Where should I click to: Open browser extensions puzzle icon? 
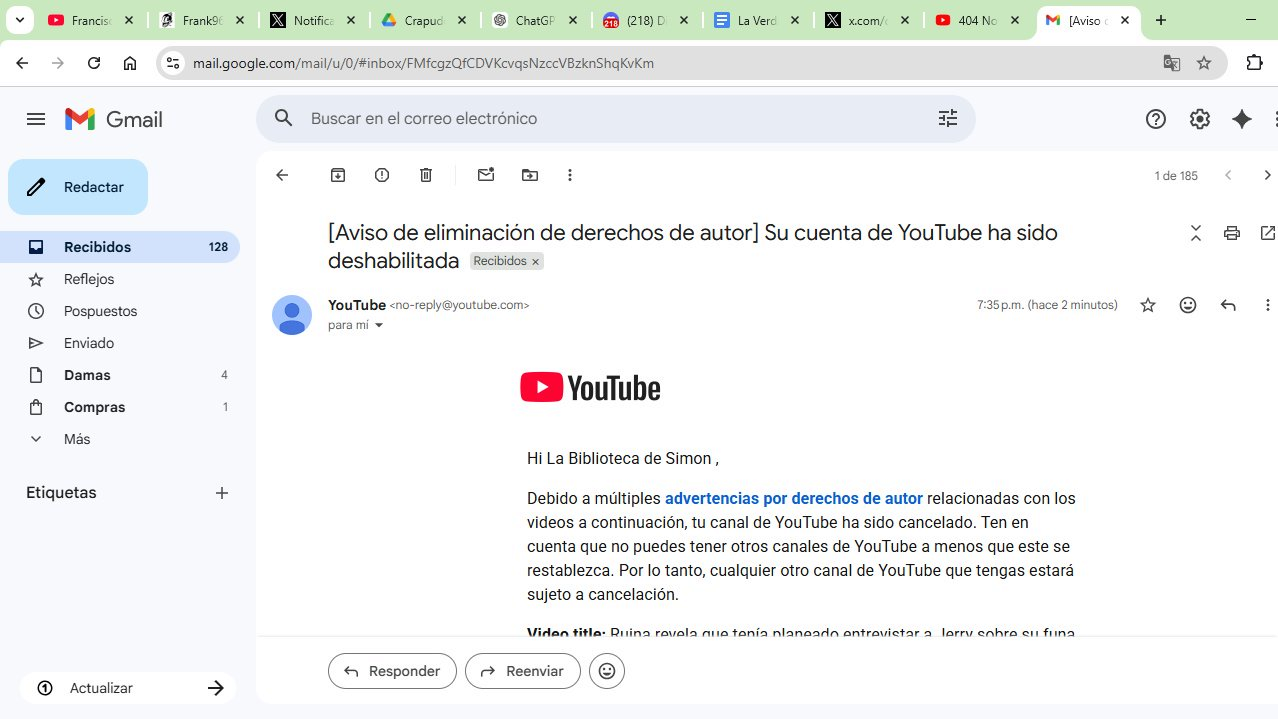pyautogui.click(x=1254, y=63)
